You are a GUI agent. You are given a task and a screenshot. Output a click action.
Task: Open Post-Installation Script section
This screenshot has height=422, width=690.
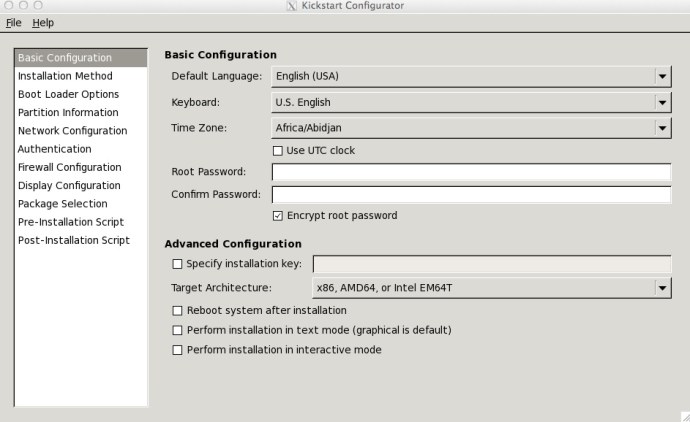coord(81,240)
